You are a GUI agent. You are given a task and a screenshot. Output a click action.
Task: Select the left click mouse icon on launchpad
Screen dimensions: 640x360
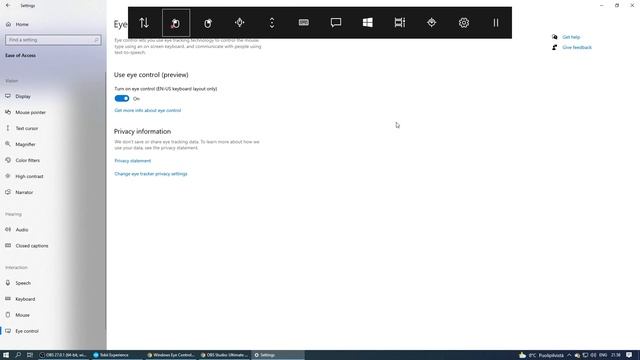[x=176, y=23]
